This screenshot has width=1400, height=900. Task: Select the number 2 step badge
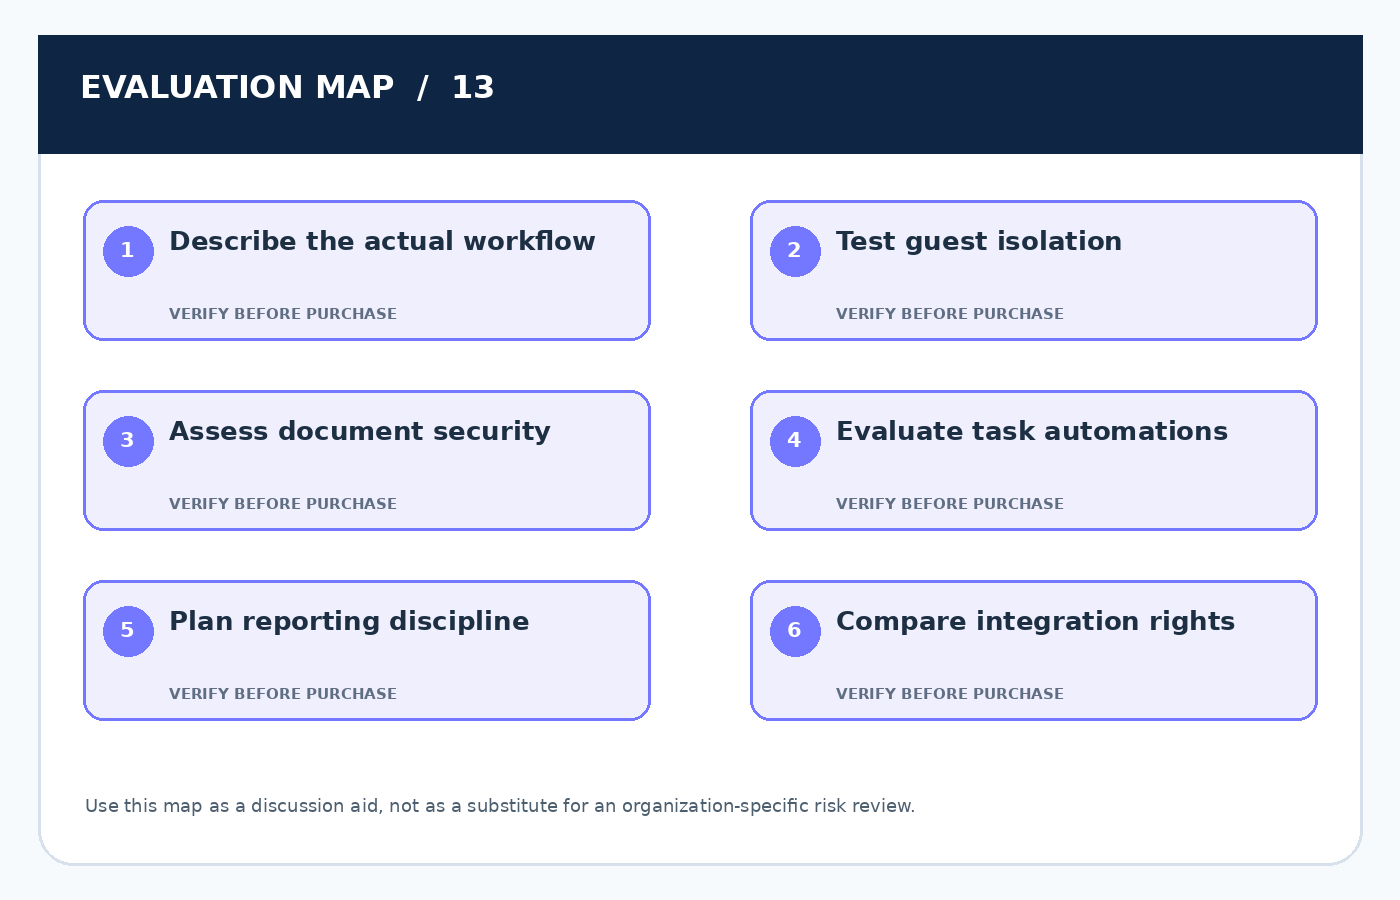coord(795,251)
